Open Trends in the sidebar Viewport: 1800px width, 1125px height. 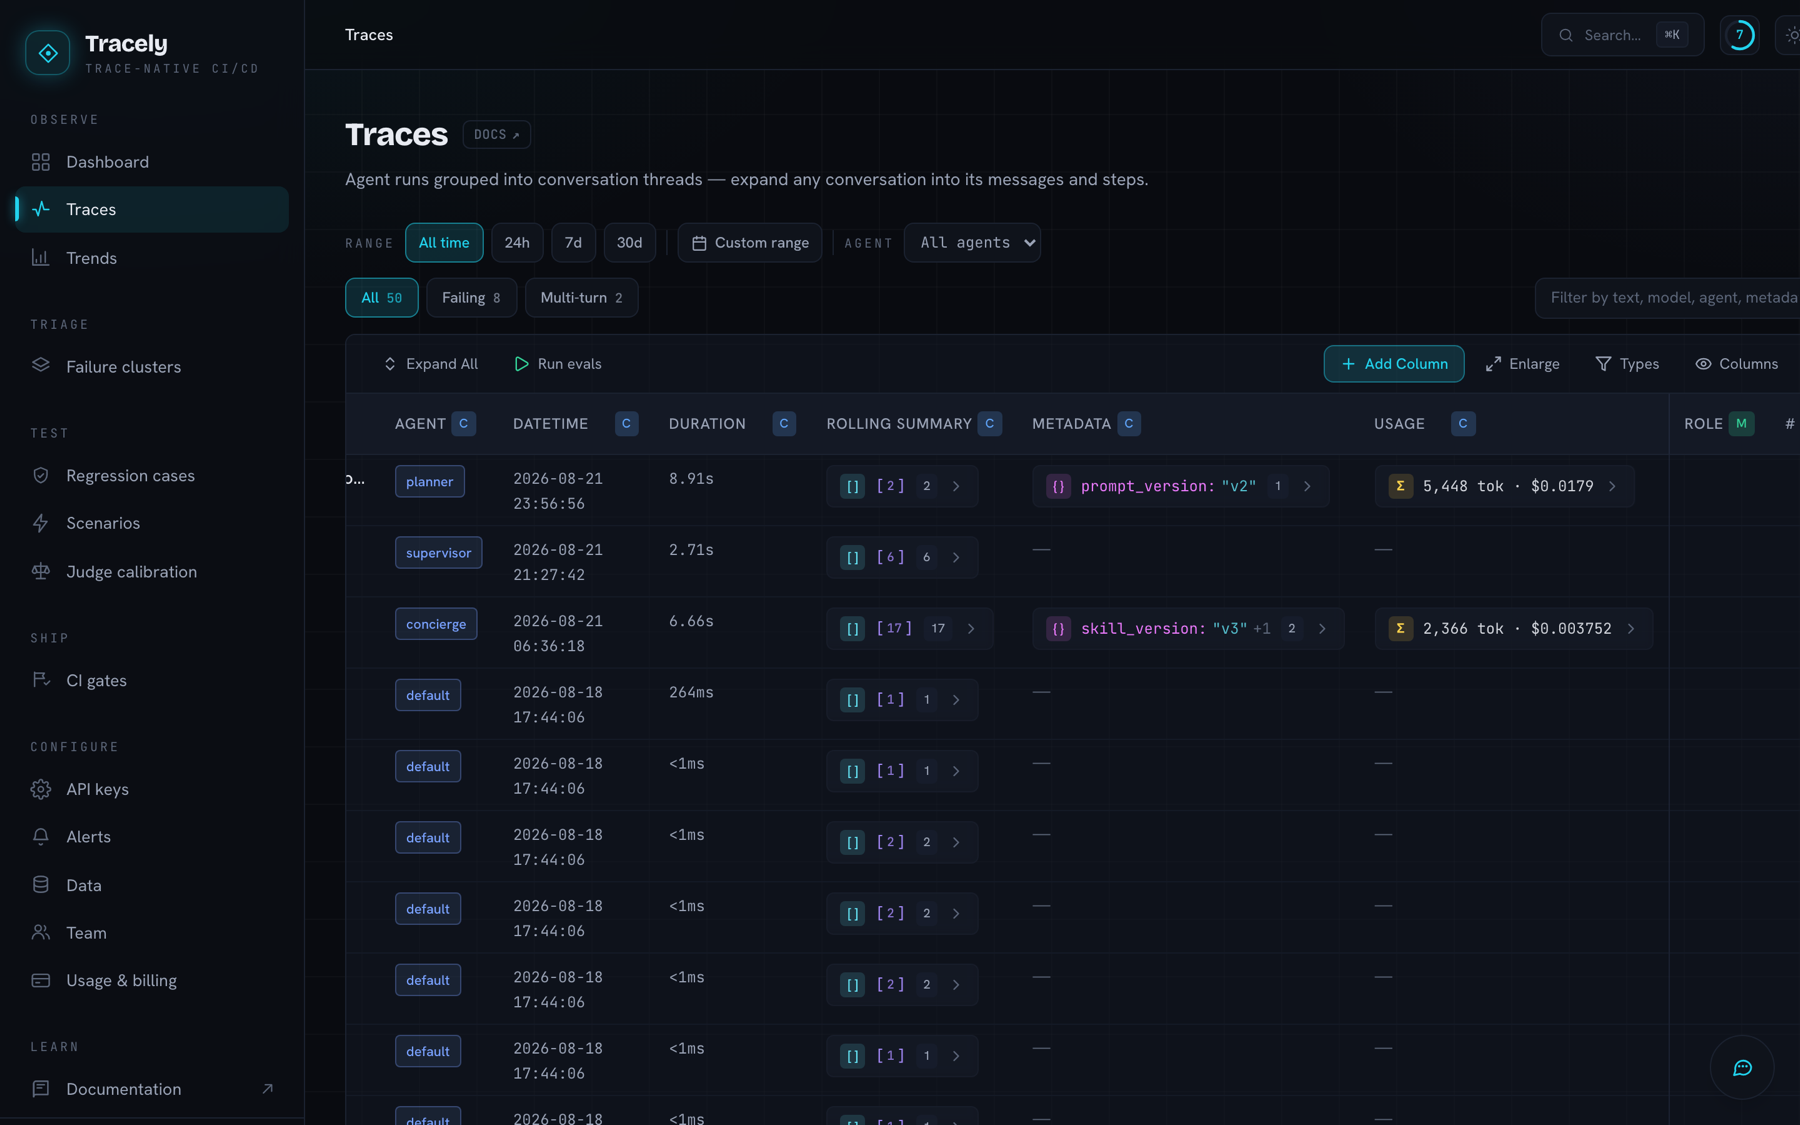point(152,258)
